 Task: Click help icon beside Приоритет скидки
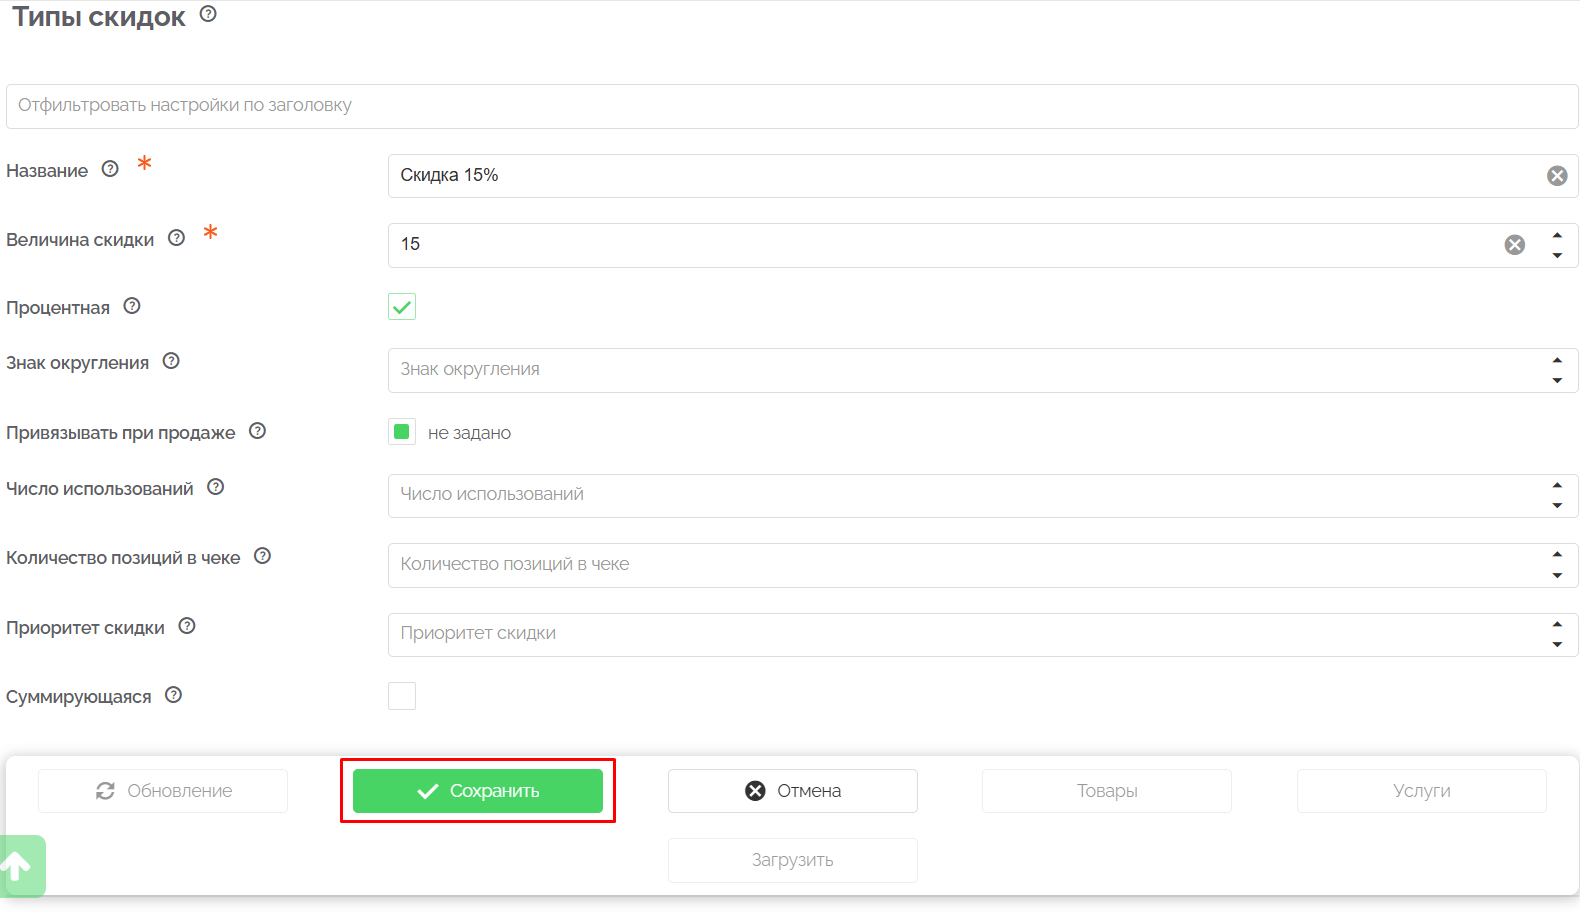pyautogui.click(x=187, y=626)
